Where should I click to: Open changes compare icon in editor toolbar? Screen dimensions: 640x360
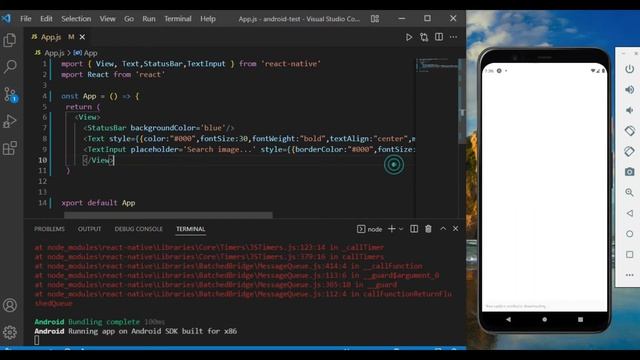424,37
